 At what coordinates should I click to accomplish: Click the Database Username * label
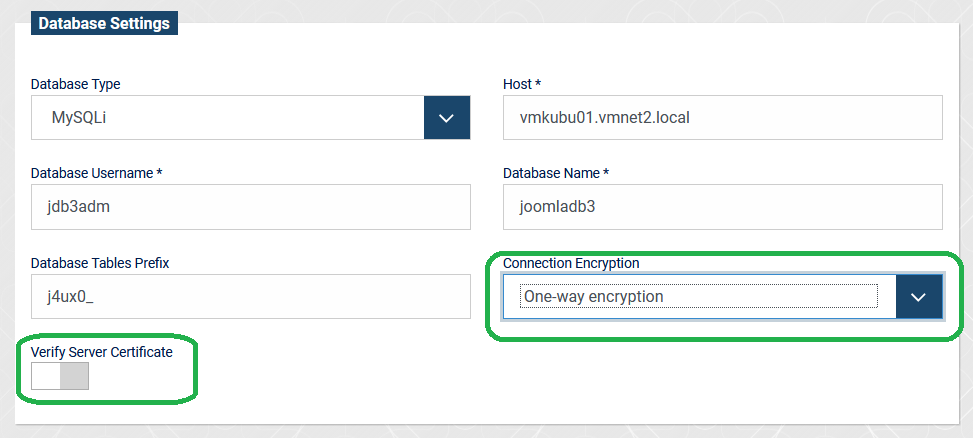97,173
